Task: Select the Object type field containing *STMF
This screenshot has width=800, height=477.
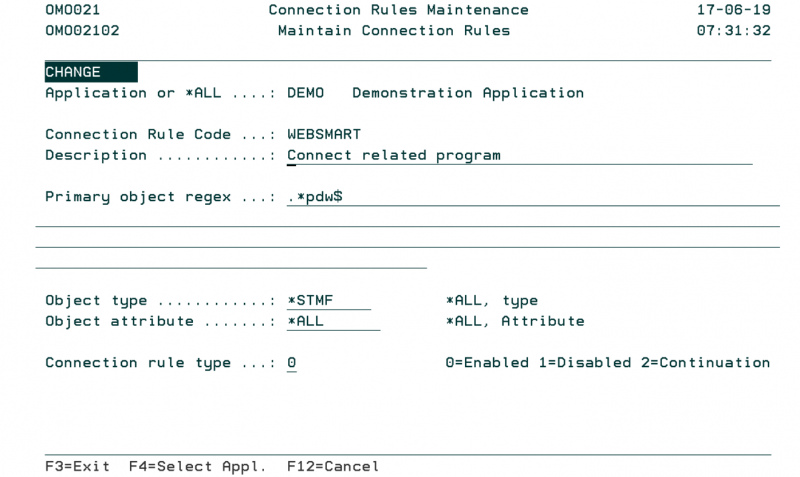Action: 328,301
